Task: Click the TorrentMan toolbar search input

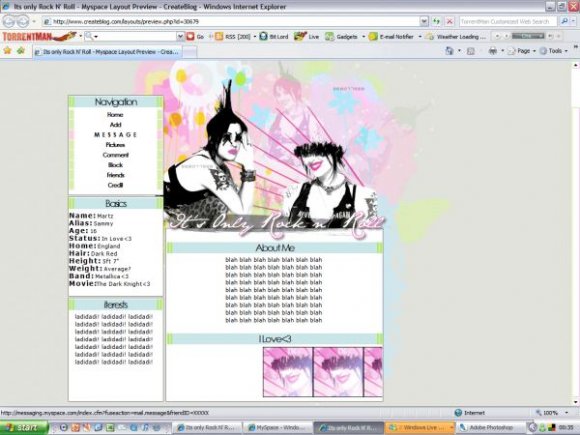Action: click(x=134, y=36)
